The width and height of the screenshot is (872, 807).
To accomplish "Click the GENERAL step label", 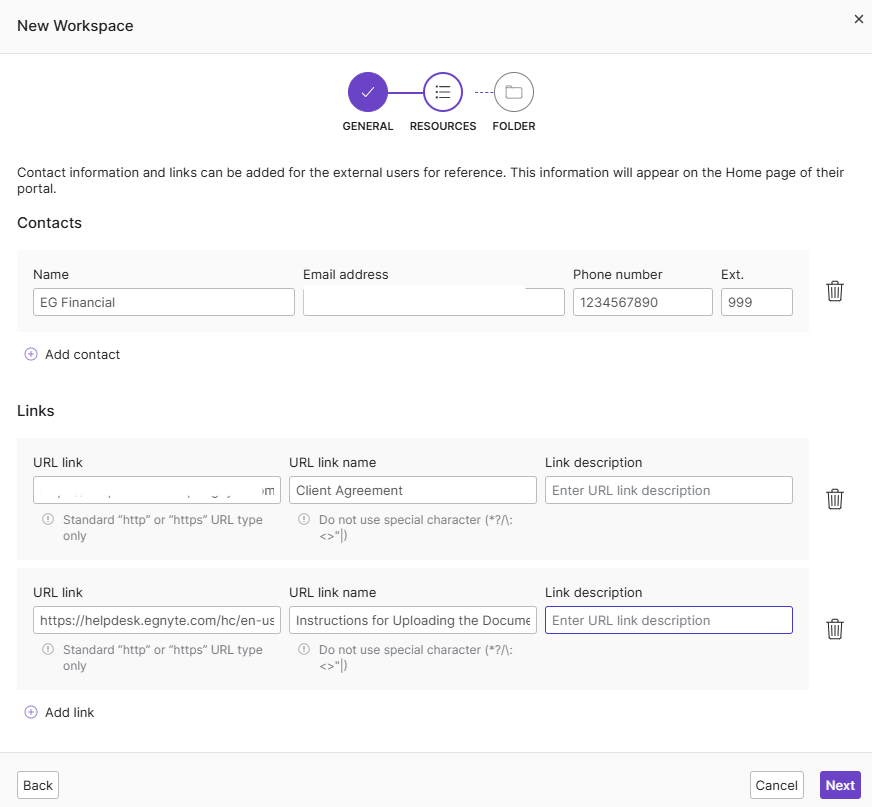I will pyautogui.click(x=368, y=126).
